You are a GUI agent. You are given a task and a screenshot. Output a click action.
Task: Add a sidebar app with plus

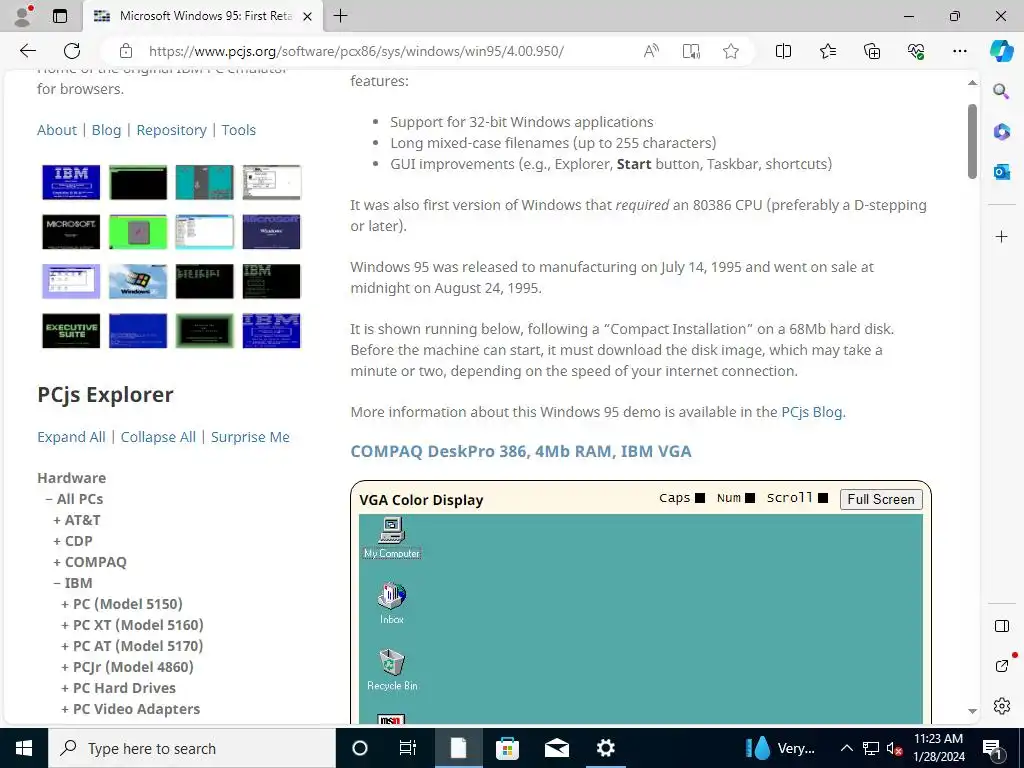[1001, 236]
